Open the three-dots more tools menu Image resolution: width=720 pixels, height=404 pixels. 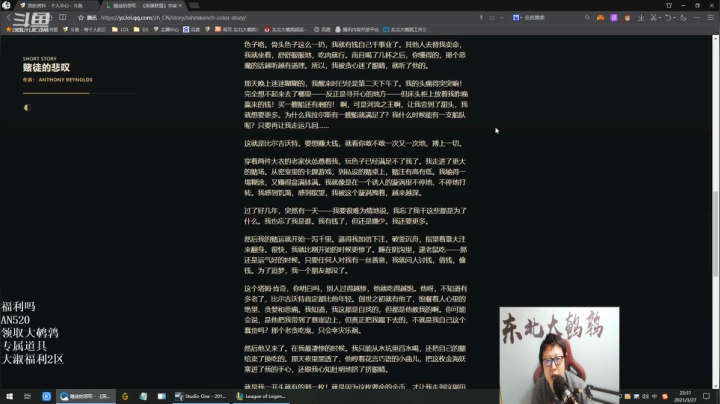coord(697,17)
